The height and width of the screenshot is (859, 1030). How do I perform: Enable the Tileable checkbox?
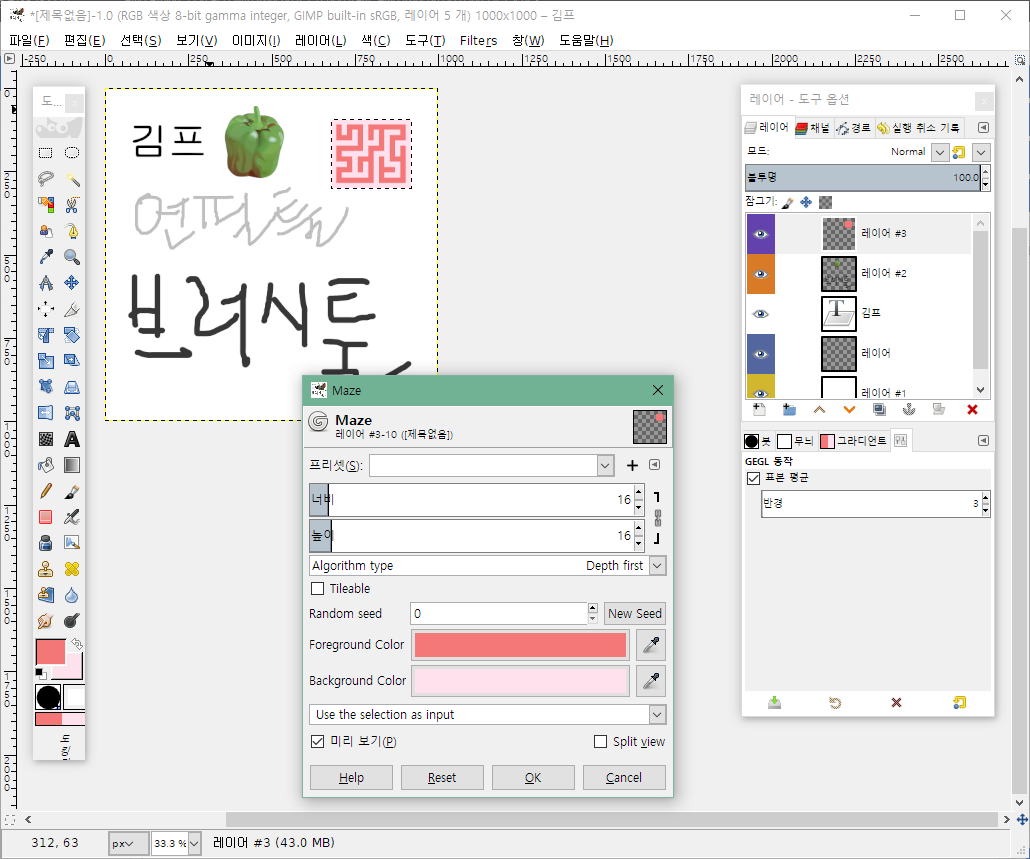(x=317, y=588)
